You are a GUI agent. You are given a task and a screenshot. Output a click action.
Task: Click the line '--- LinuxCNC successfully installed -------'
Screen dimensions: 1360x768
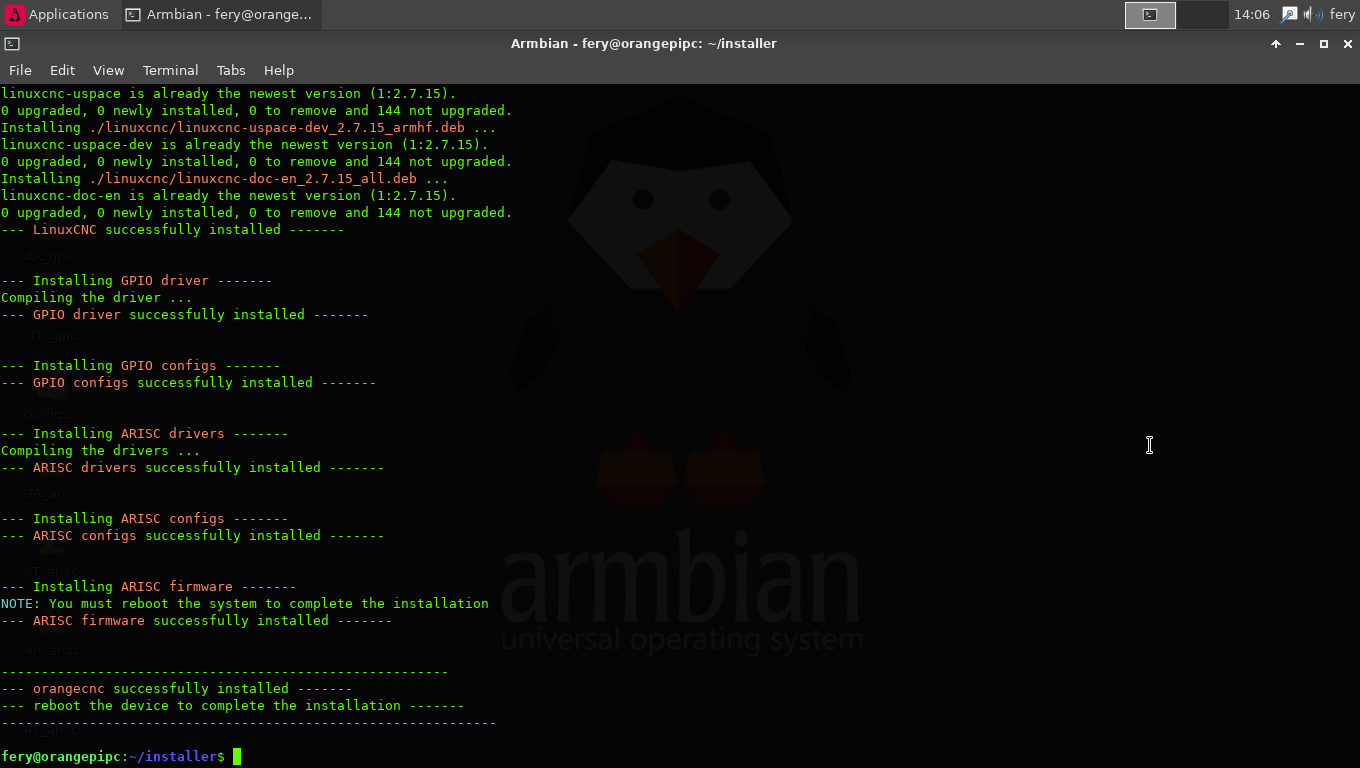click(x=173, y=230)
